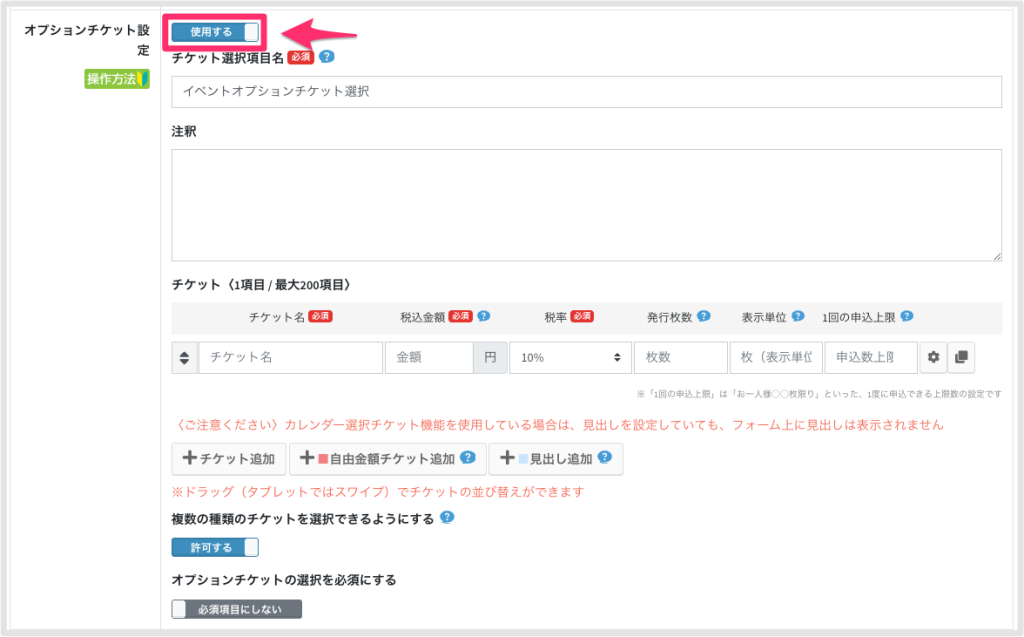Click the ticket row sort handle arrows
Viewport: 1024px width, 637px height.
[x=184, y=357]
